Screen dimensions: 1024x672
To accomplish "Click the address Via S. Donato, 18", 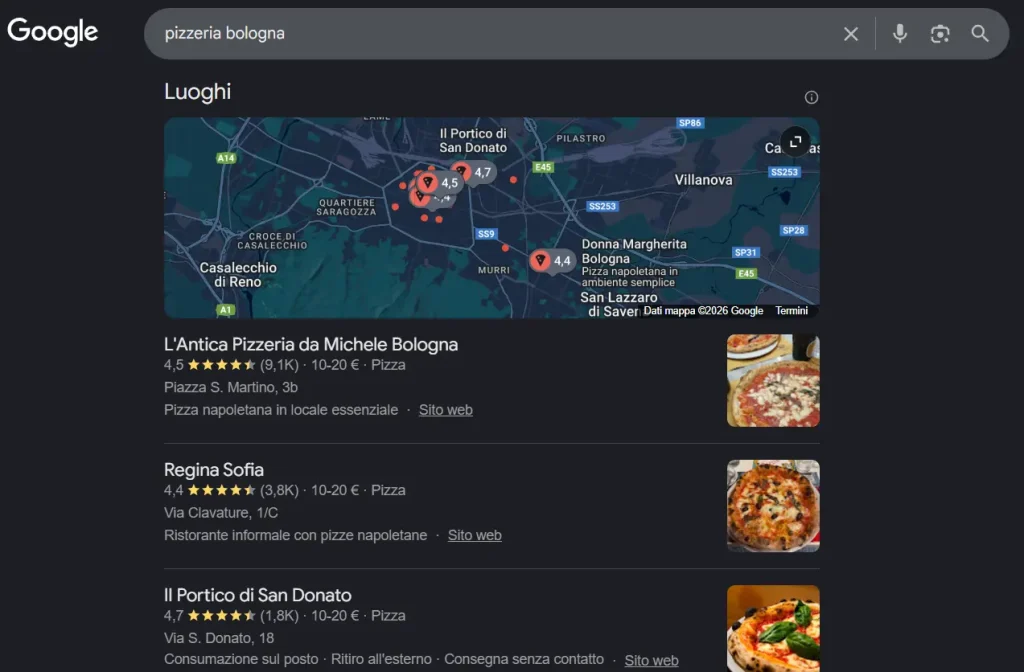I will tap(219, 638).
